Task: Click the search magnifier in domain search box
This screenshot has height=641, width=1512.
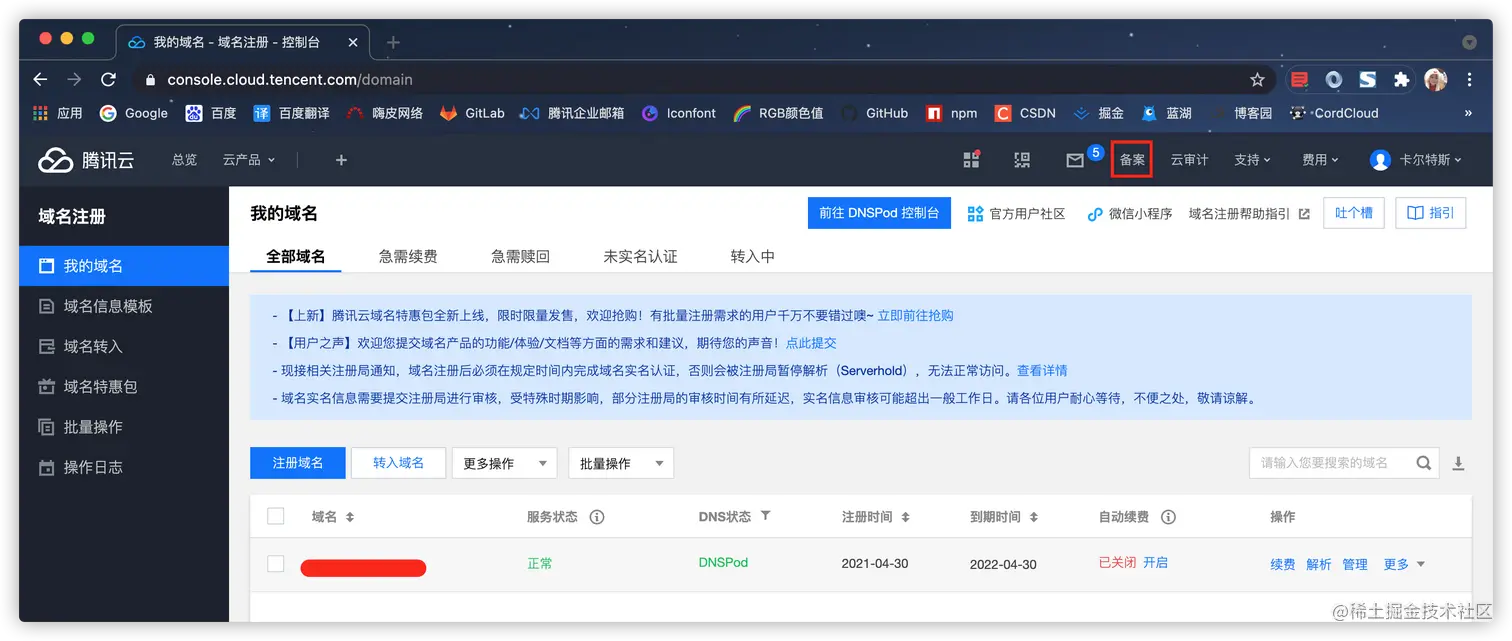Action: (1424, 463)
